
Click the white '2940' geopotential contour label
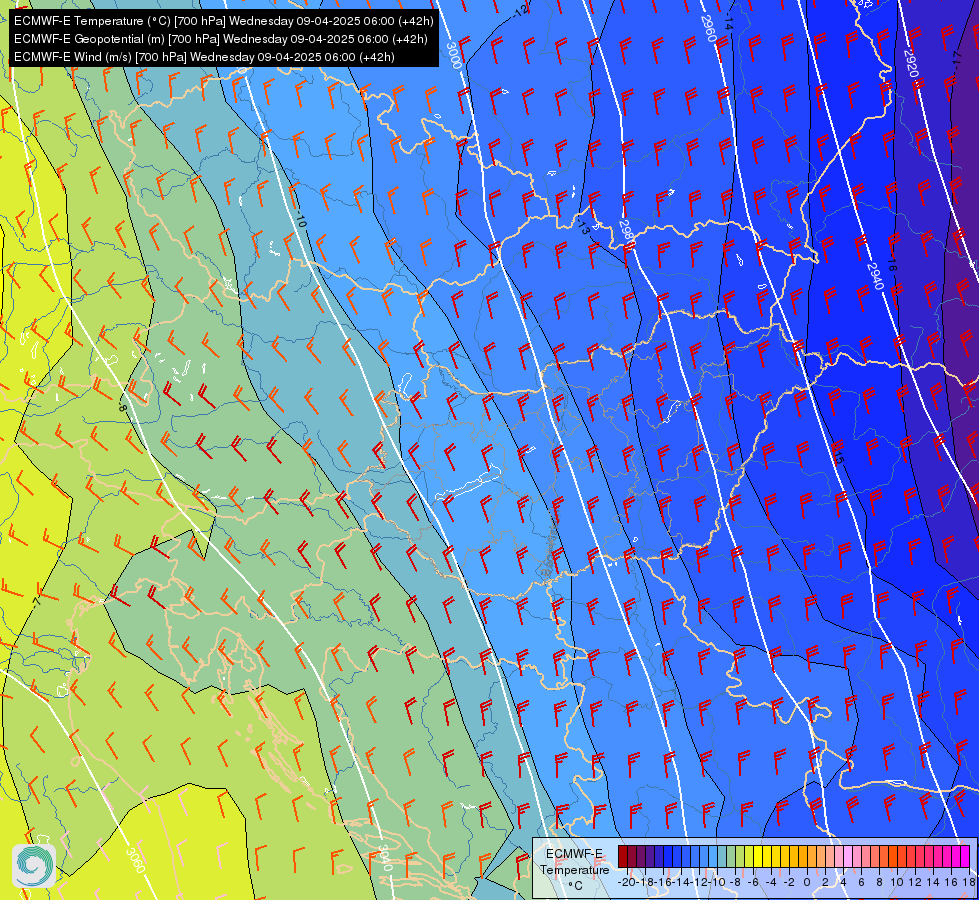(x=875, y=275)
